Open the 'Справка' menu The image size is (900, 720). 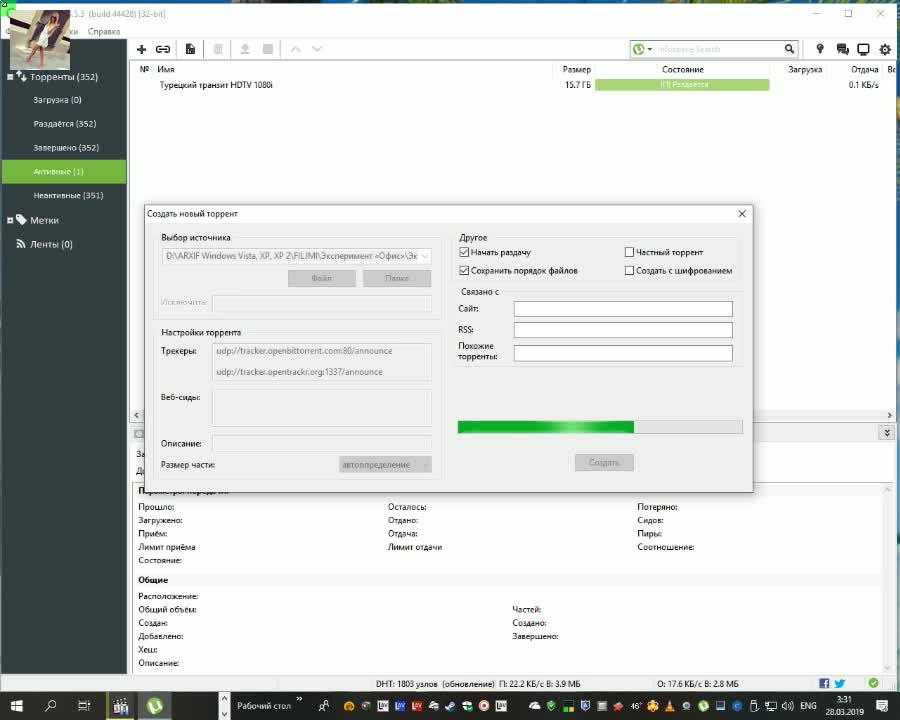pyautogui.click(x=104, y=31)
